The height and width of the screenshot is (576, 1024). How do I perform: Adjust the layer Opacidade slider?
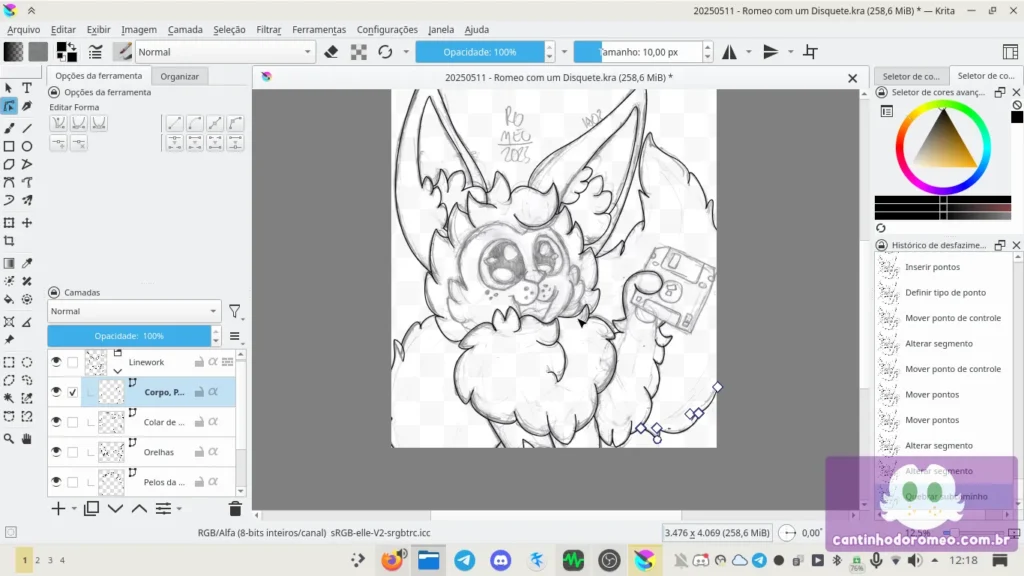coord(129,336)
